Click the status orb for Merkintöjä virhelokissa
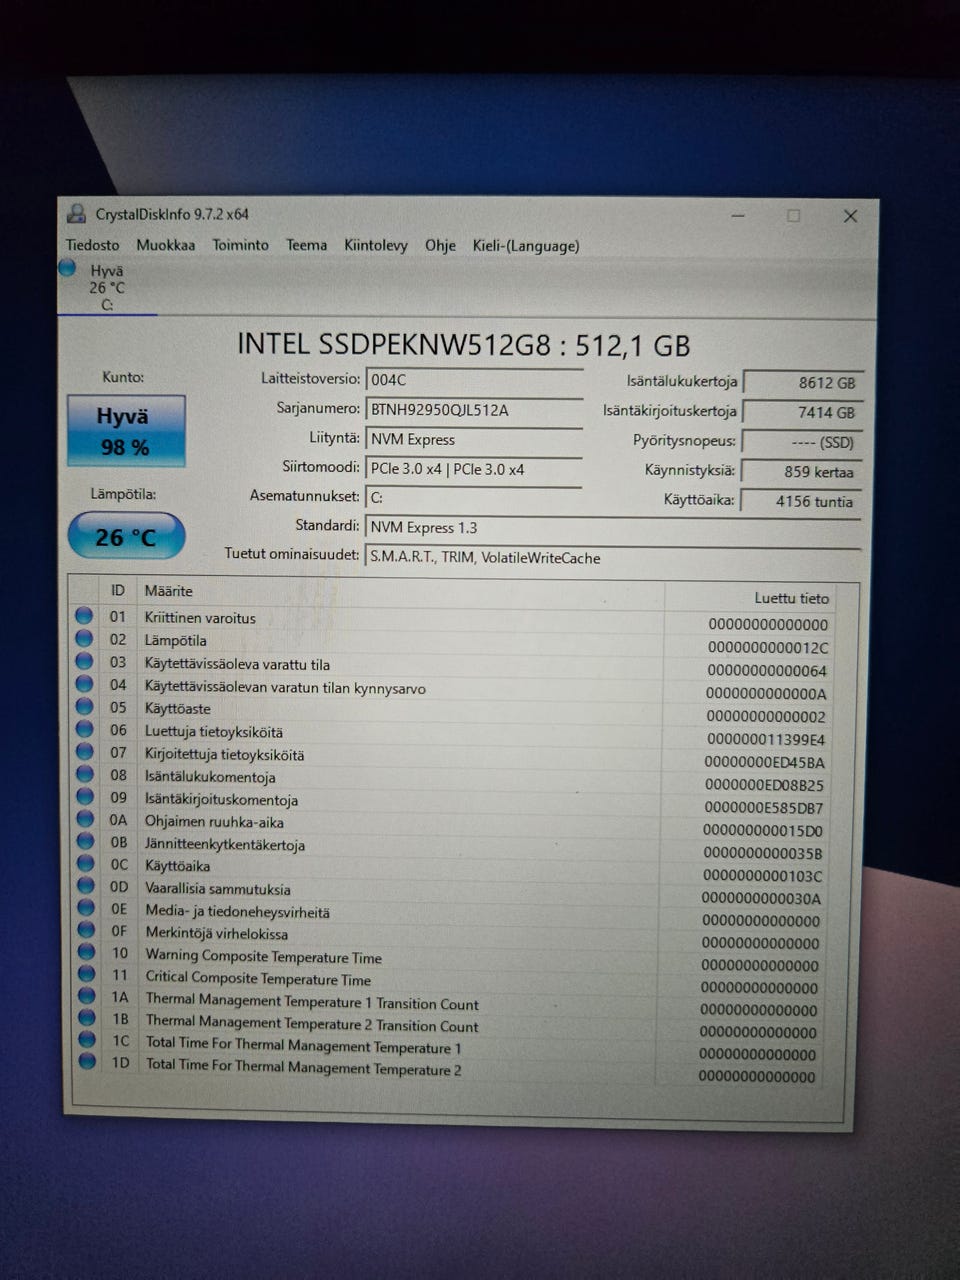Viewport: 960px width, 1280px height. tap(86, 931)
